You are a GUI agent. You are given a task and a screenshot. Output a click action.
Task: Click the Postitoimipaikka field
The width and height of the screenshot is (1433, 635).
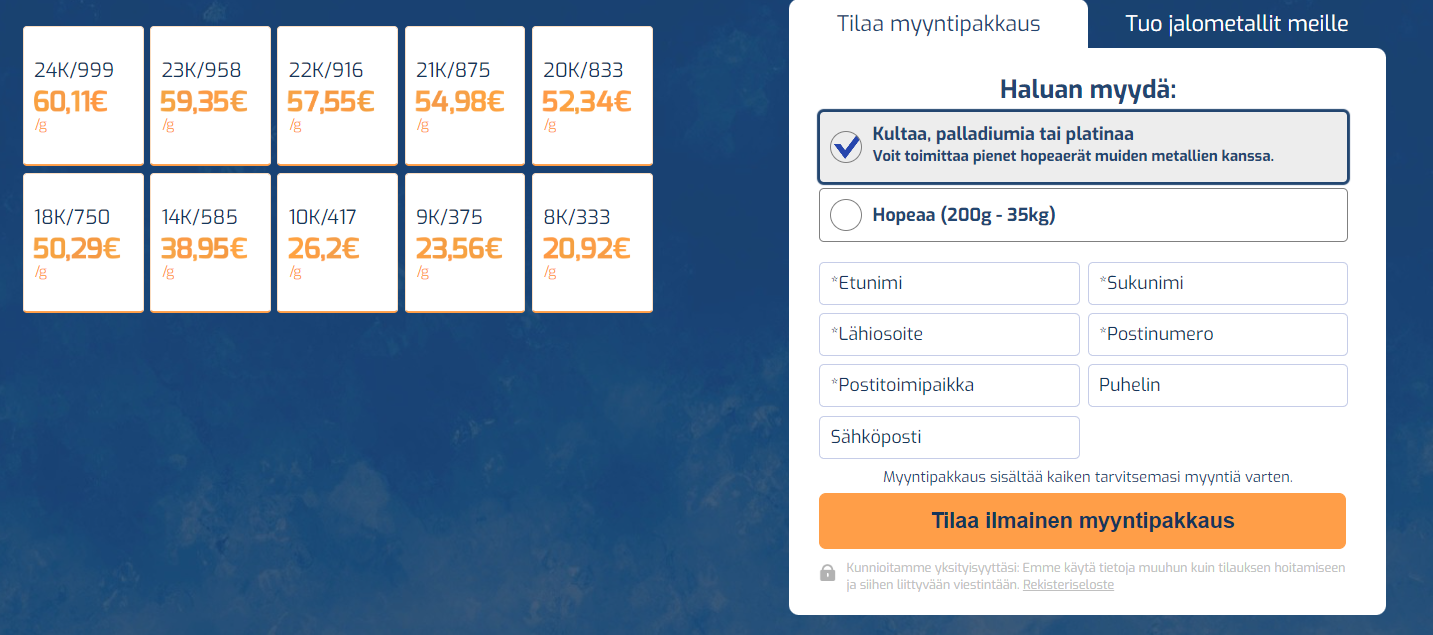tap(949, 385)
